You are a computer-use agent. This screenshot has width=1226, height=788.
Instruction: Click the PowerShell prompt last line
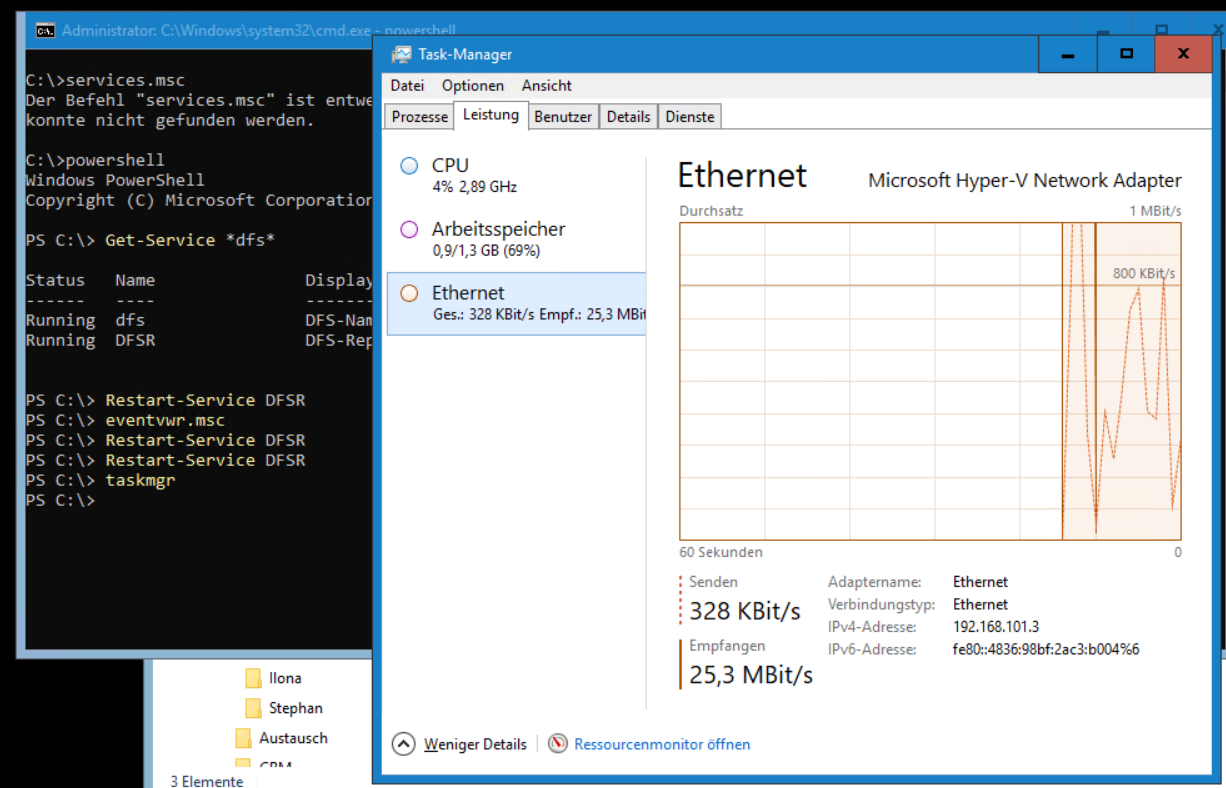[x=60, y=500]
